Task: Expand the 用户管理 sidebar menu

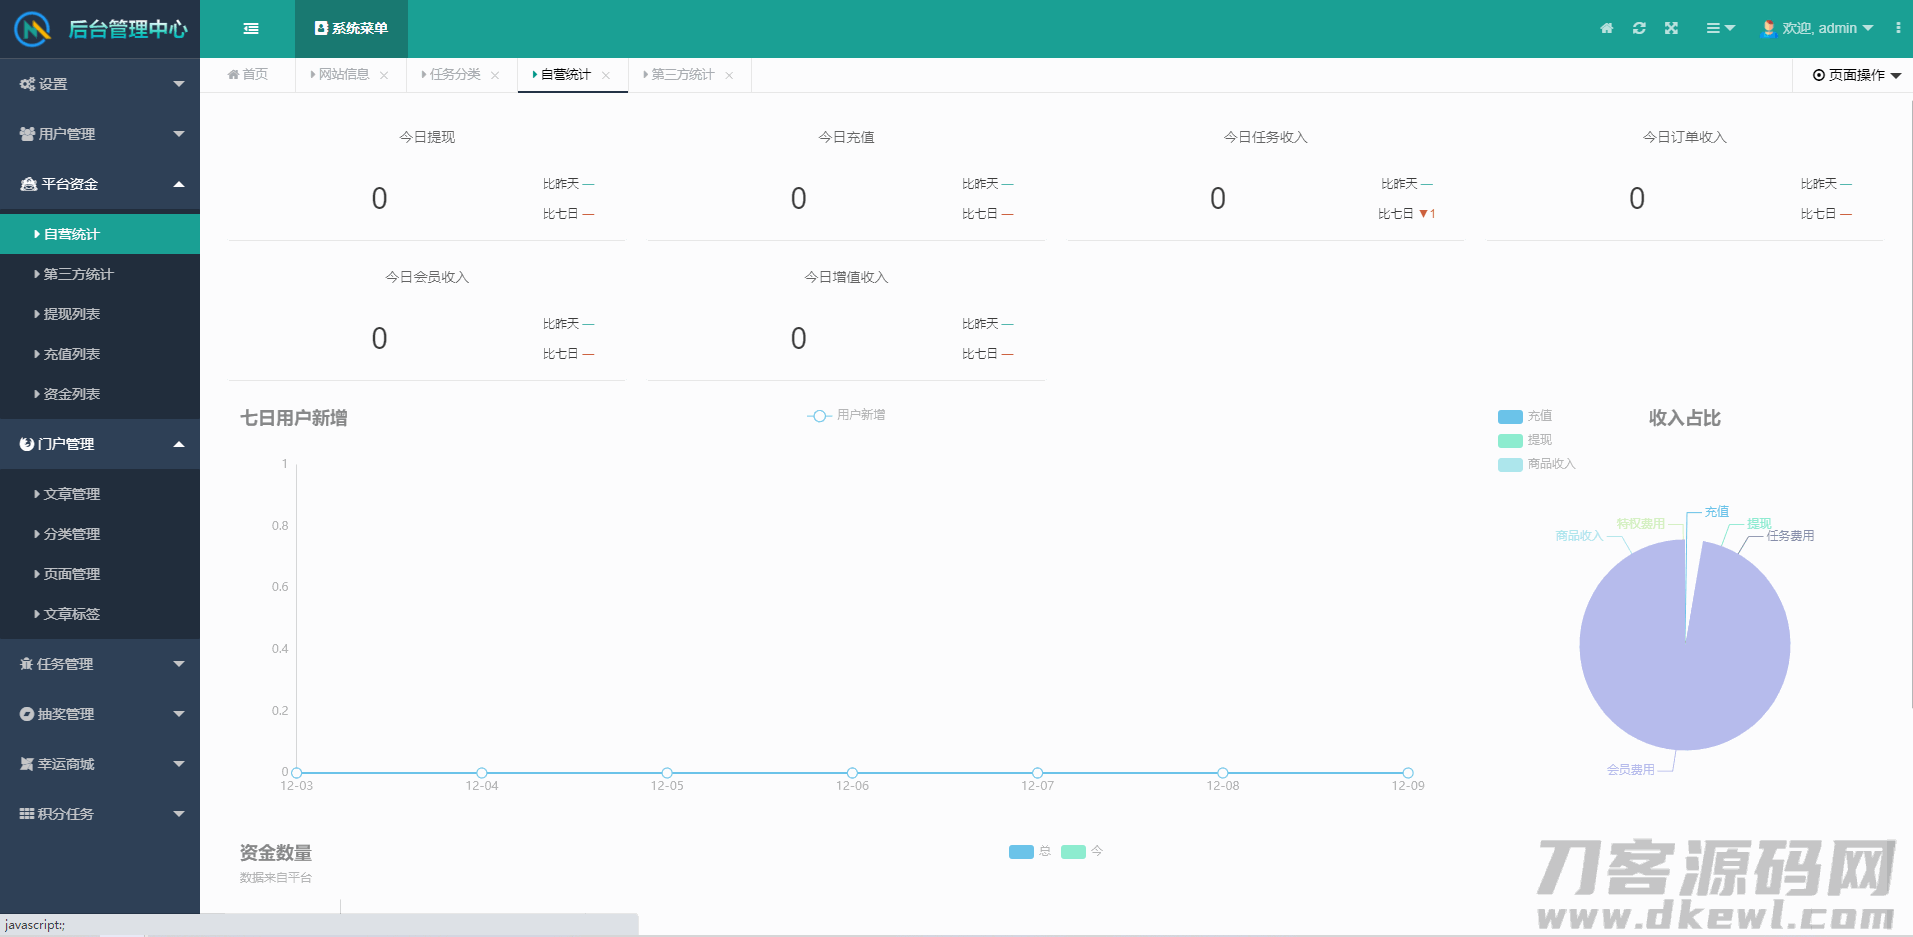Action: (100, 134)
